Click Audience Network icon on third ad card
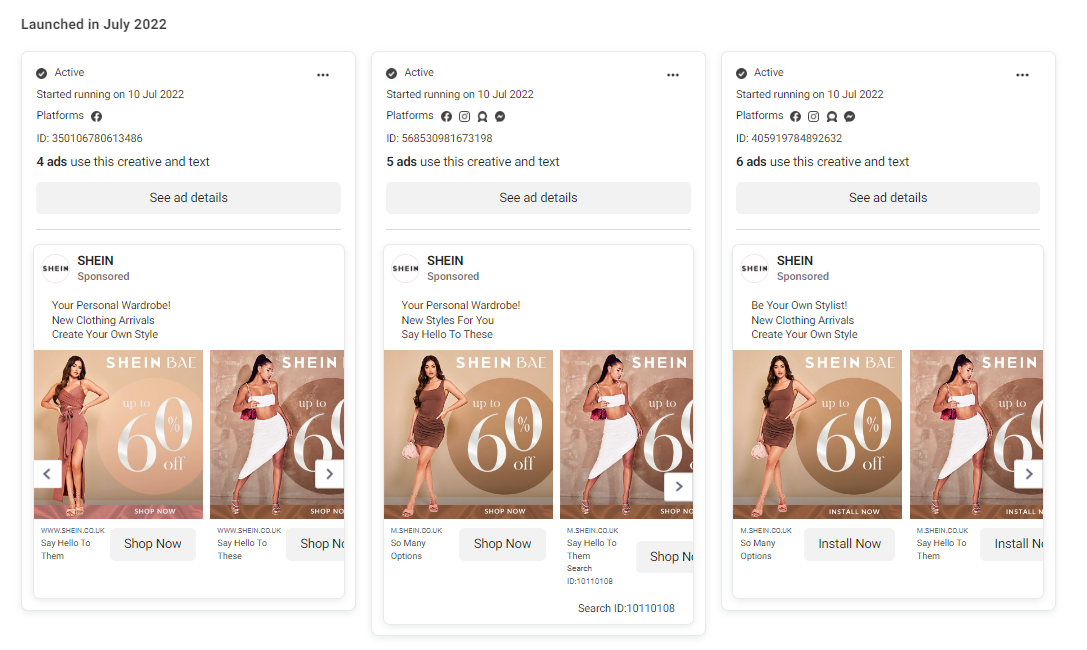This screenshot has width=1087, height=650. [x=832, y=116]
